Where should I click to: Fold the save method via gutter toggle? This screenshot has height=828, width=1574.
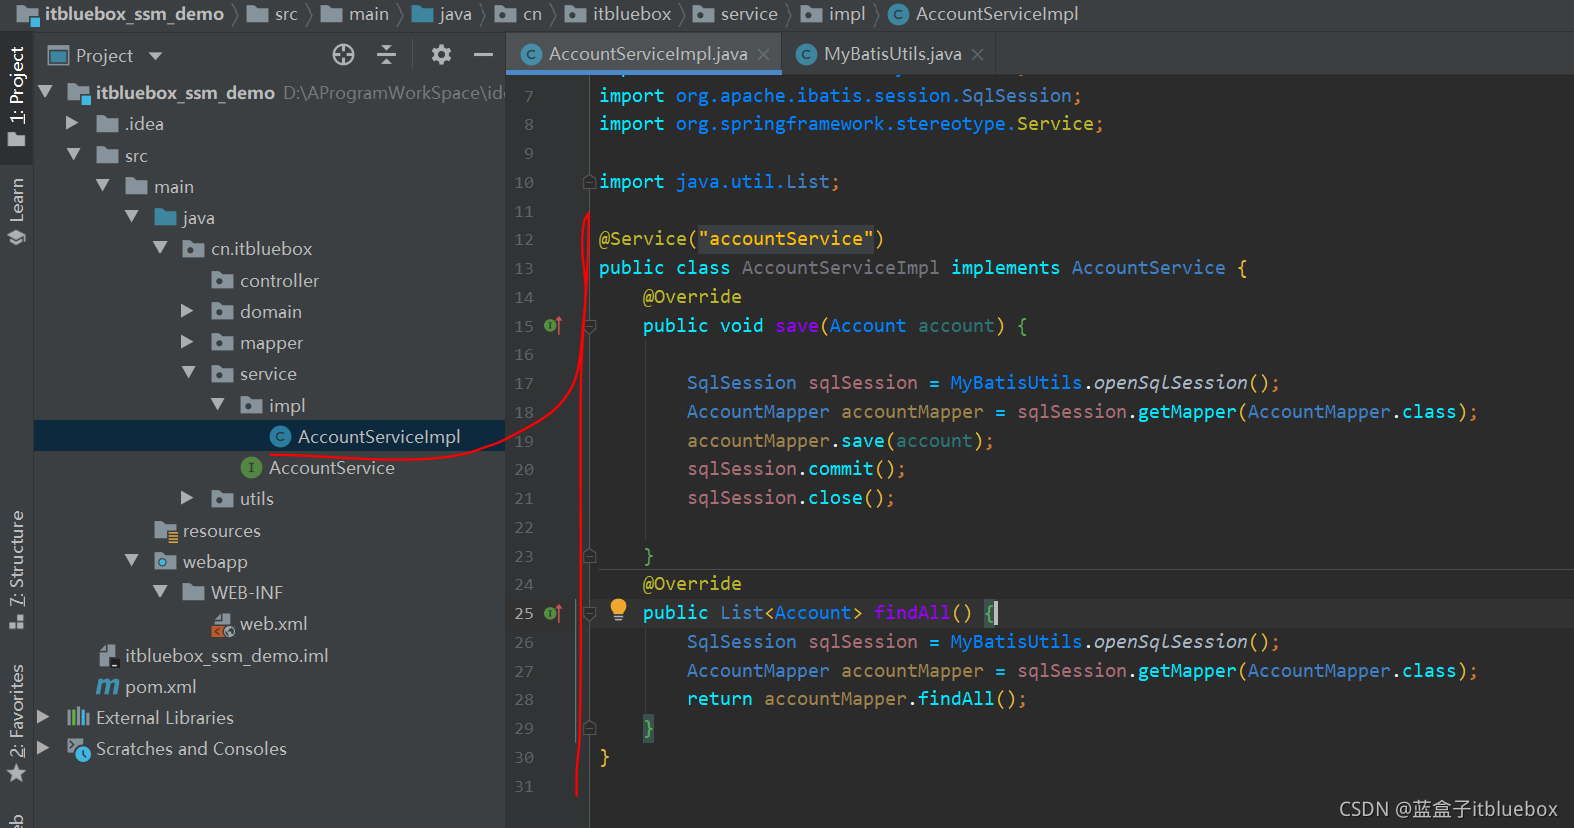pos(590,326)
